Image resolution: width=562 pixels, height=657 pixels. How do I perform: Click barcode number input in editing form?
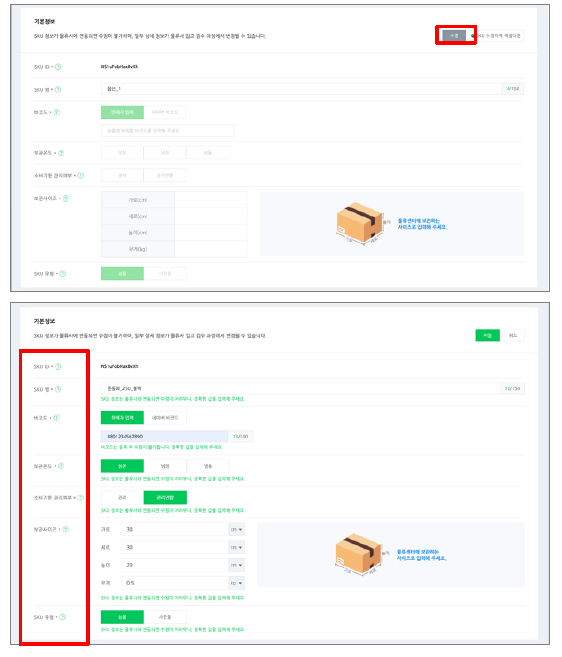pyautogui.click(x=164, y=436)
